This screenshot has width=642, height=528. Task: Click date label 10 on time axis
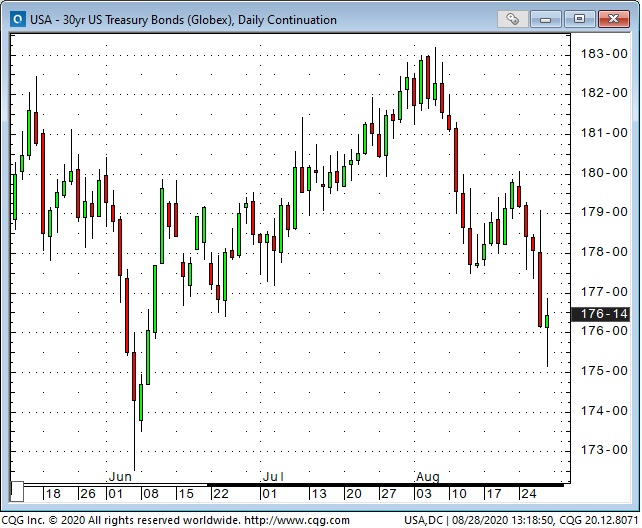459,494
